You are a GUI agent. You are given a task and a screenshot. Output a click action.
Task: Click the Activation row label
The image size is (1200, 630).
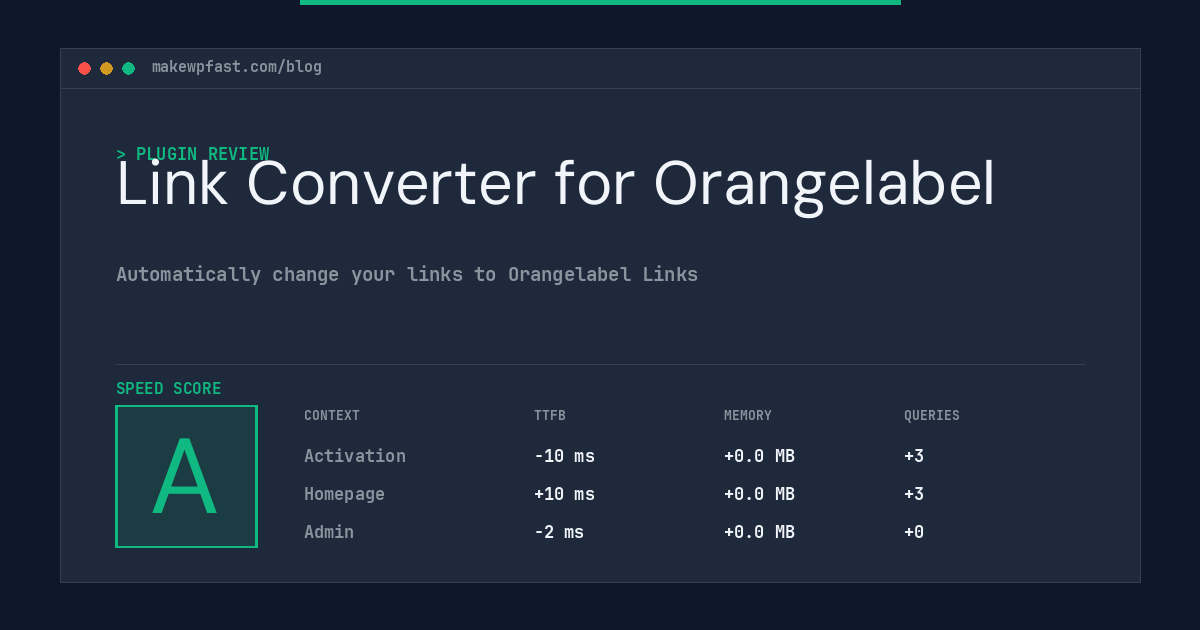click(355, 456)
